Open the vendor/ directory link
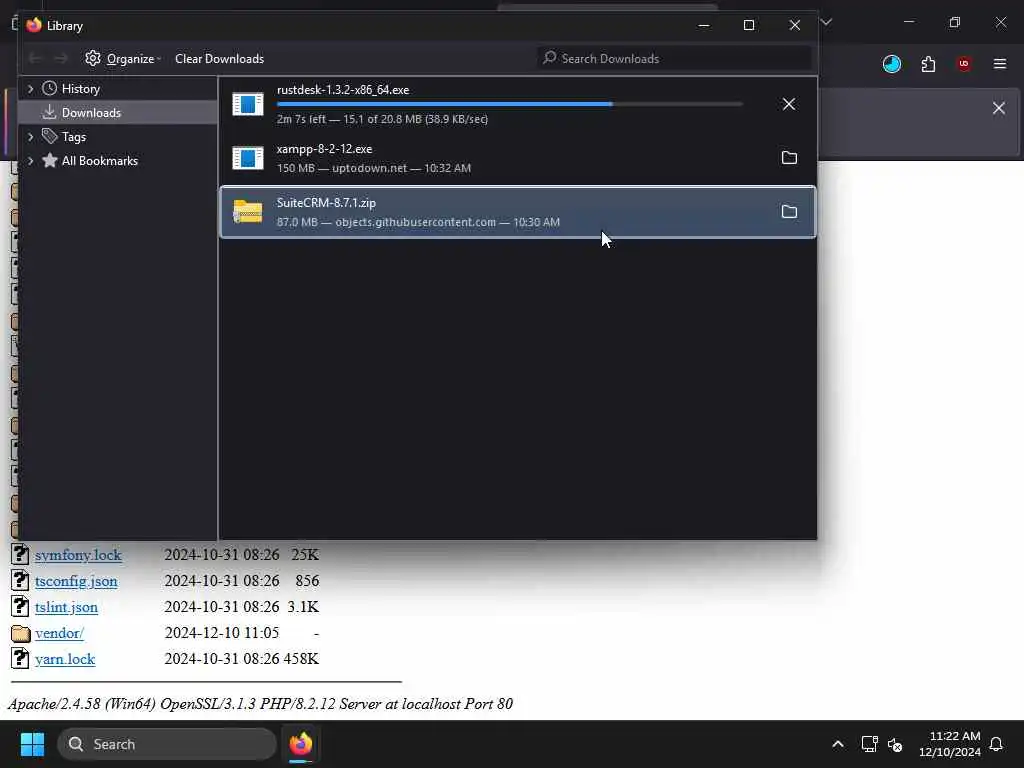Screen dimensions: 1024x768 click(x=59, y=633)
